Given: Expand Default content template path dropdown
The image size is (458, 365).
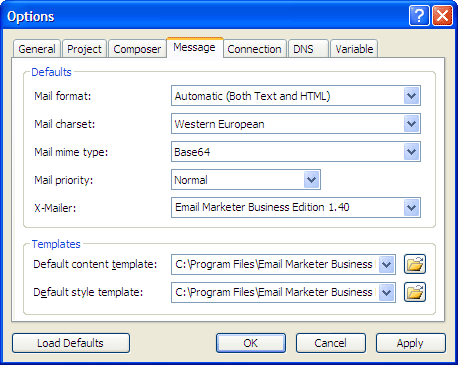Looking at the screenshot, I should point(387,265).
